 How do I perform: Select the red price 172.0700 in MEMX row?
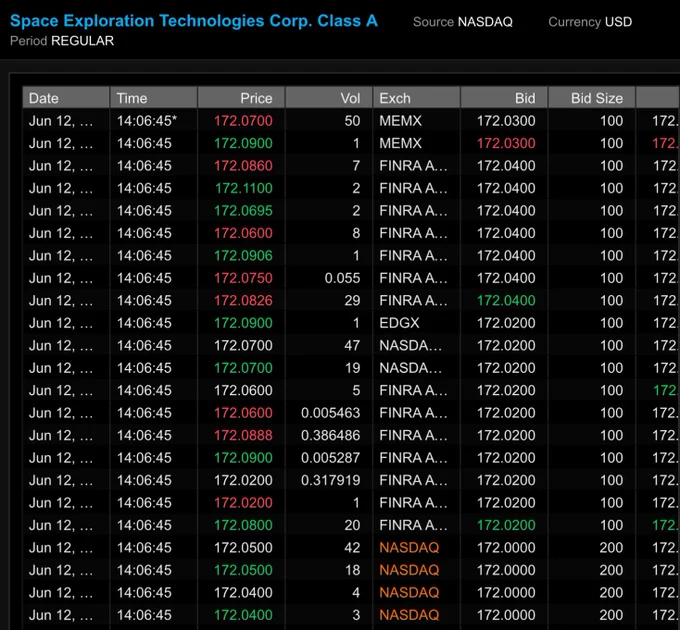243,121
